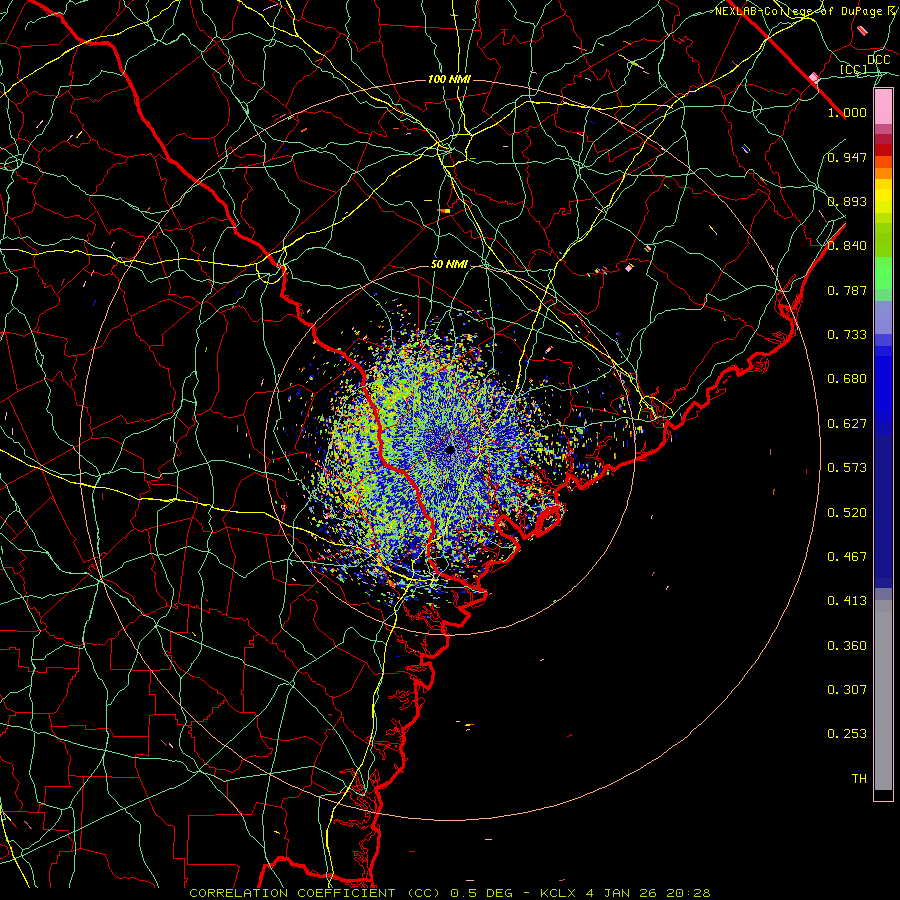This screenshot has height=900, width=900.
Task: Click the TH threshold label
Action: 859,779
